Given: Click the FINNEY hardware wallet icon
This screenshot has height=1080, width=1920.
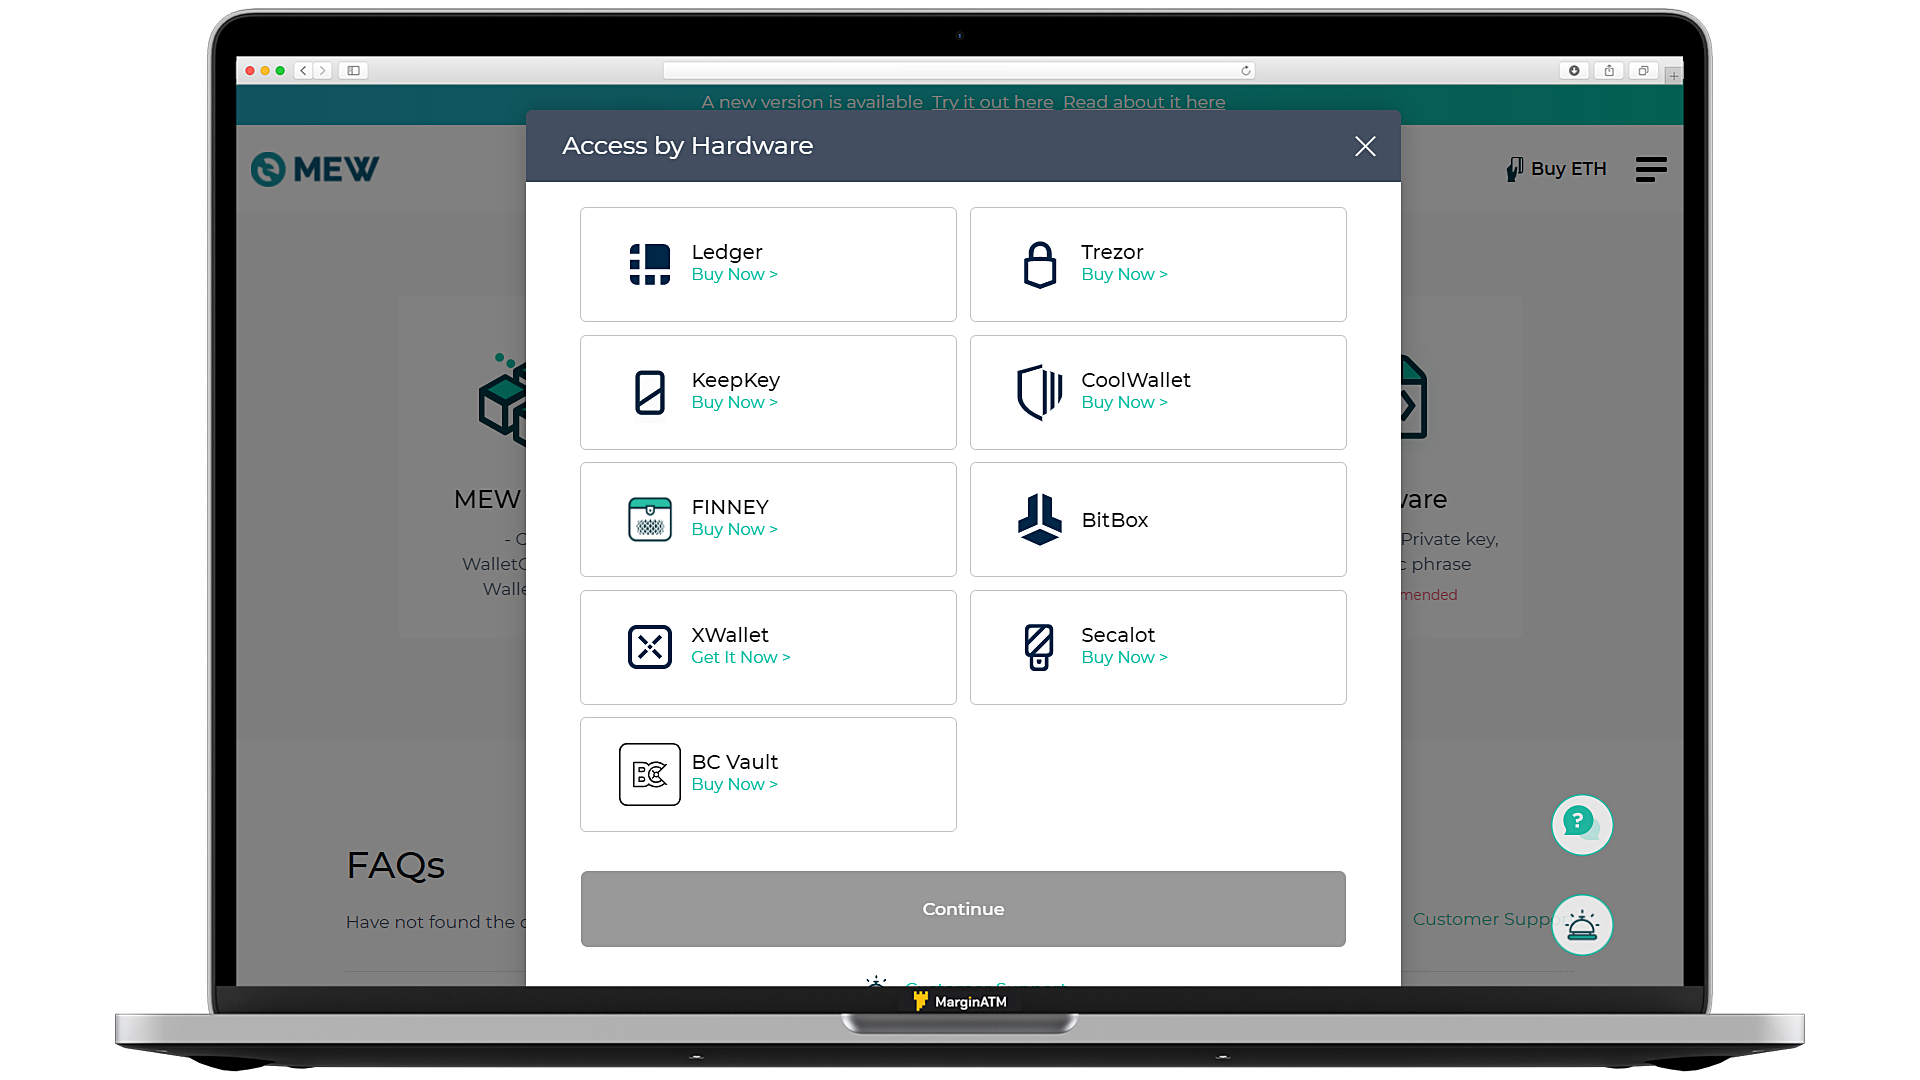Looking at the screenshot, I should coord(649,517).
